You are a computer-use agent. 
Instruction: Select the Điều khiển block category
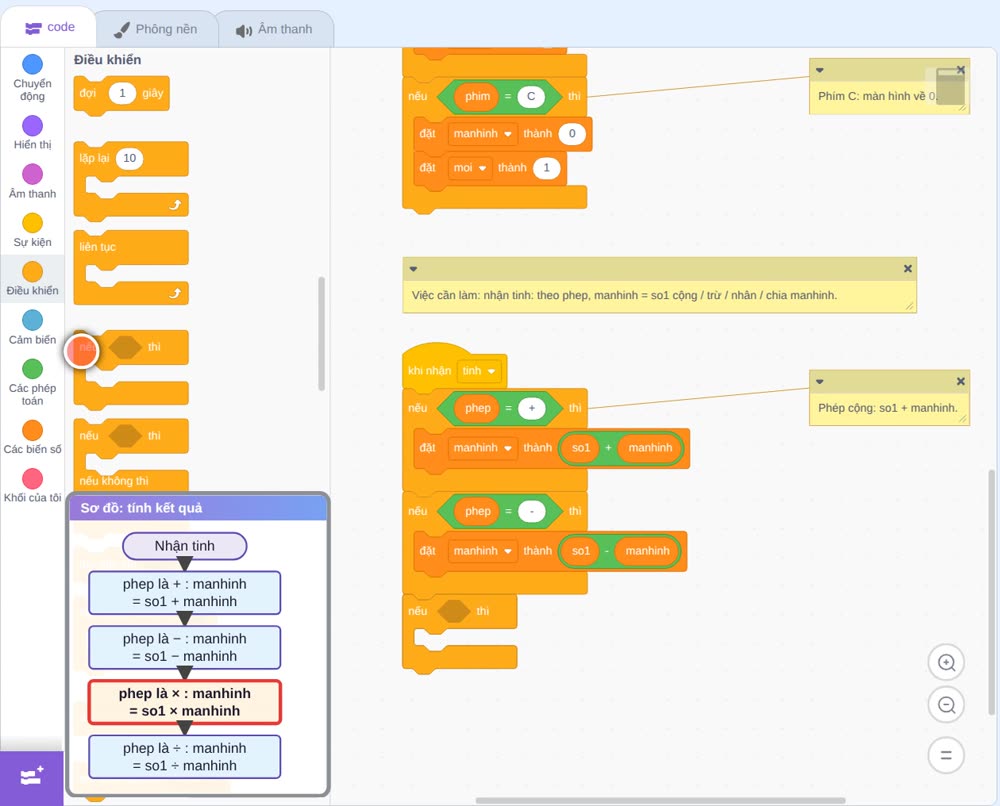point(32,279)
